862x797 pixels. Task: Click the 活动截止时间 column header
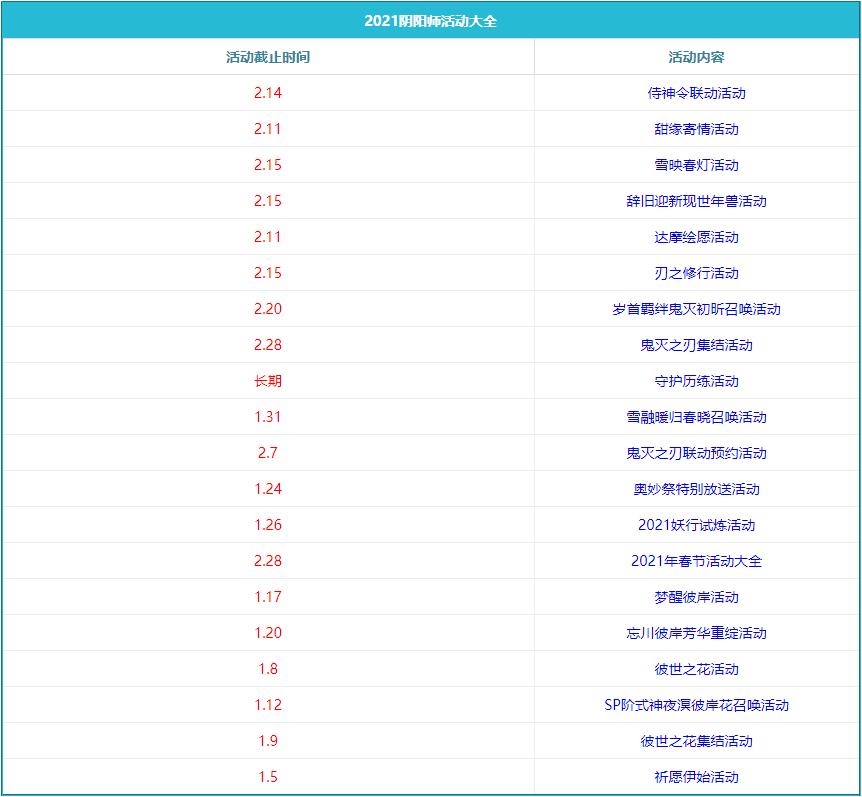268,57
